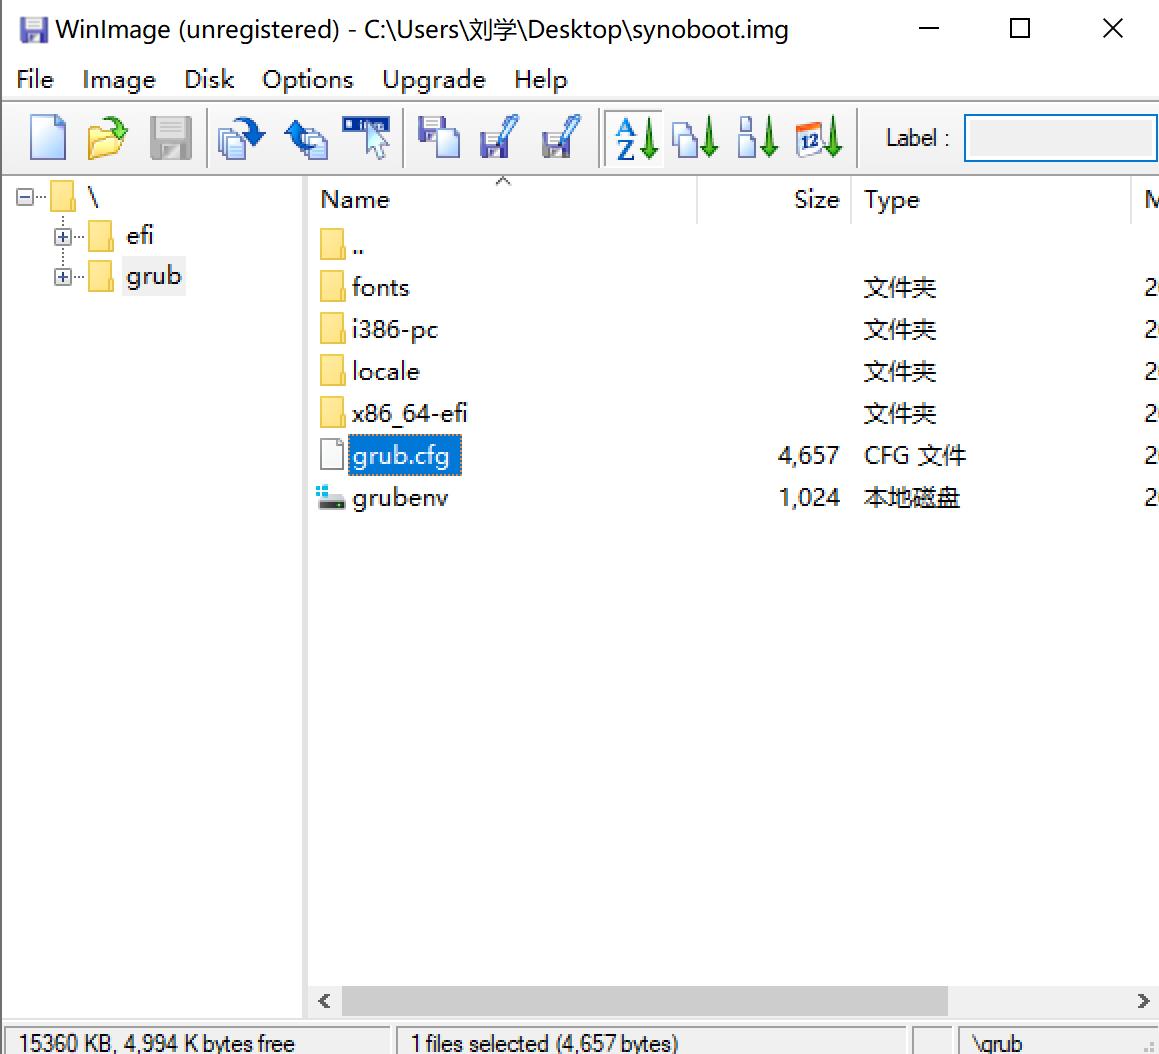Click the folder icon beside x86_64-efi
The width and height of the screenshot is (1159, 1054).
click(x=333, y=413)
